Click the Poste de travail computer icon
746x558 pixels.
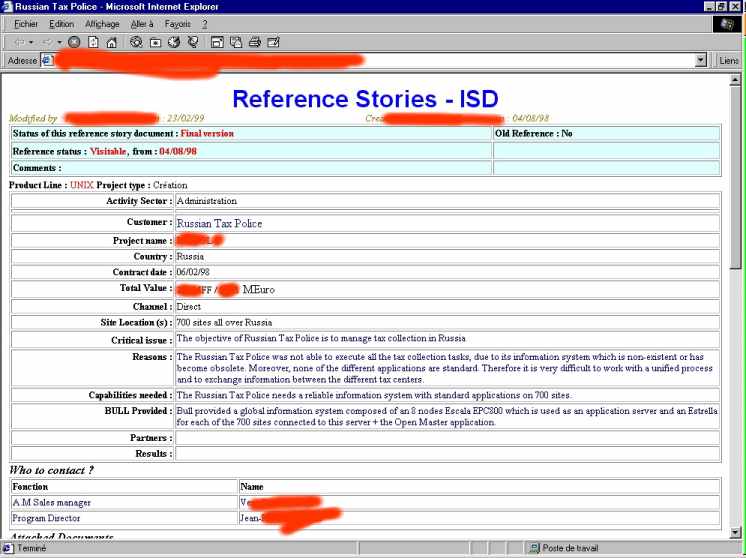[534, 548]
